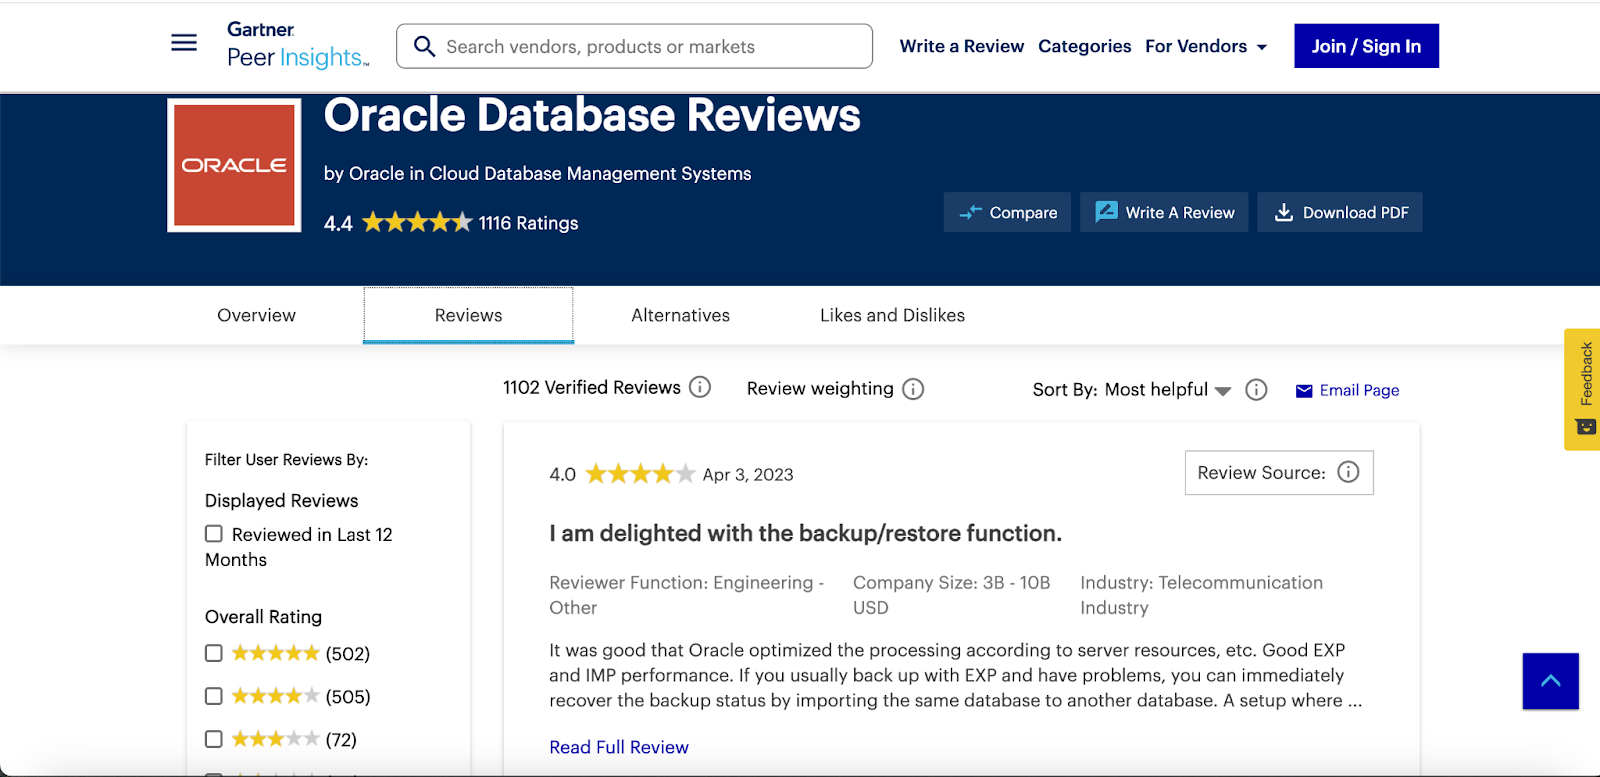Click the Oracle logo thumbnail
1600x777 pixels.
(x=234, y=165)
